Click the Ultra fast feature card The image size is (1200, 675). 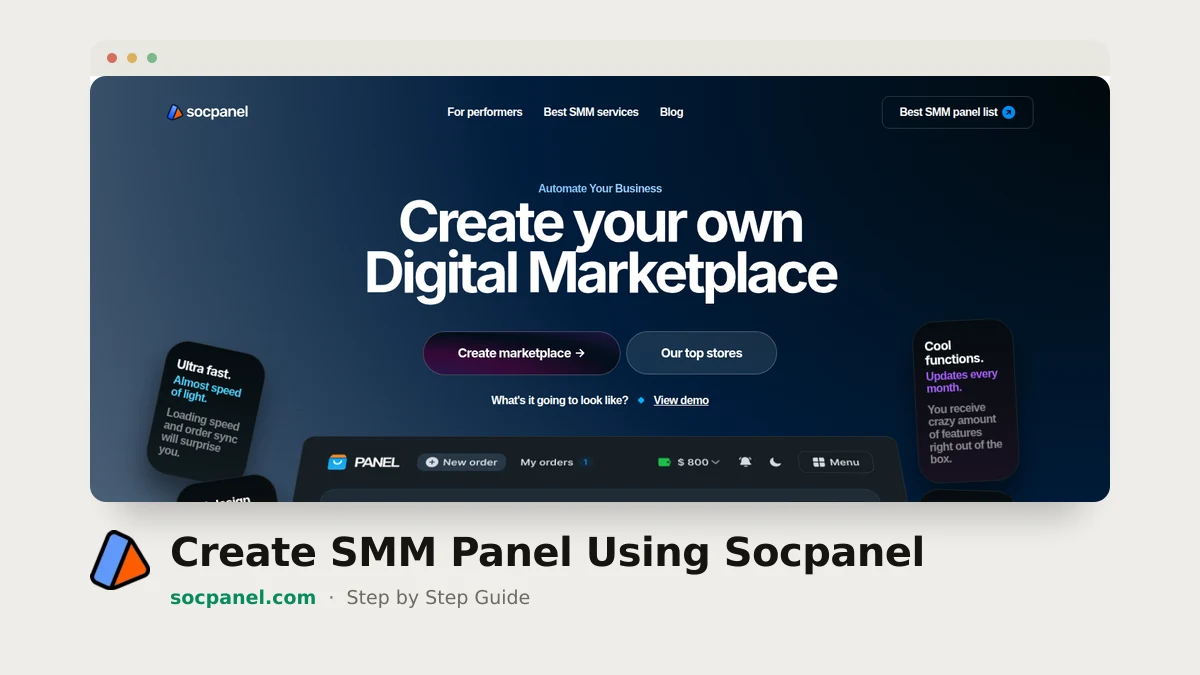pyautogui.click(x=206, y=410)
